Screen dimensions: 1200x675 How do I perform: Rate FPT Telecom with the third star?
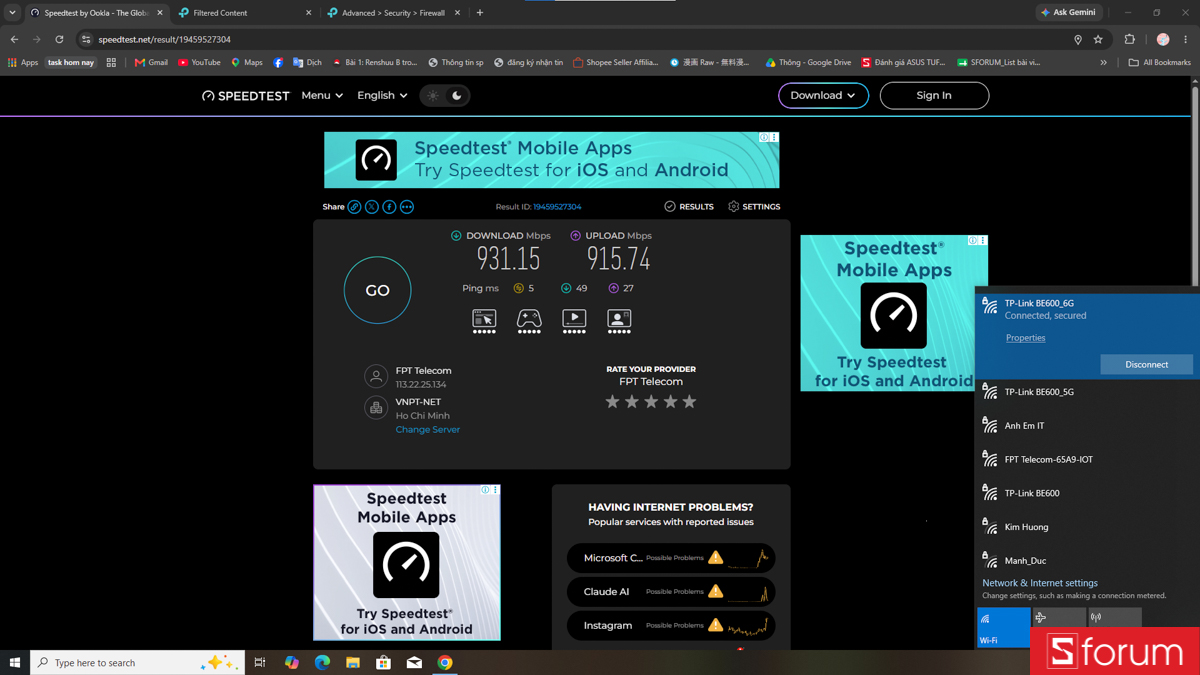click(651, 402)
